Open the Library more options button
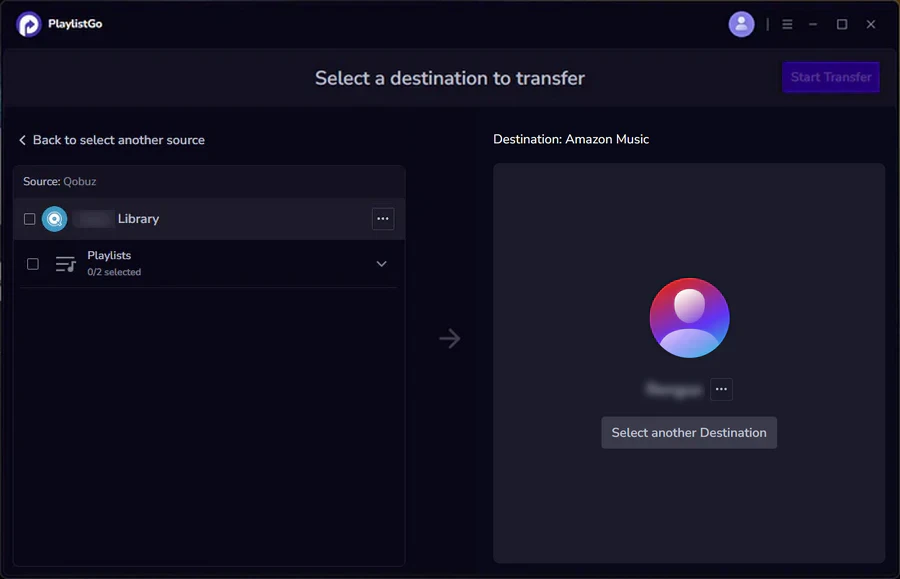 click(383, 219)
